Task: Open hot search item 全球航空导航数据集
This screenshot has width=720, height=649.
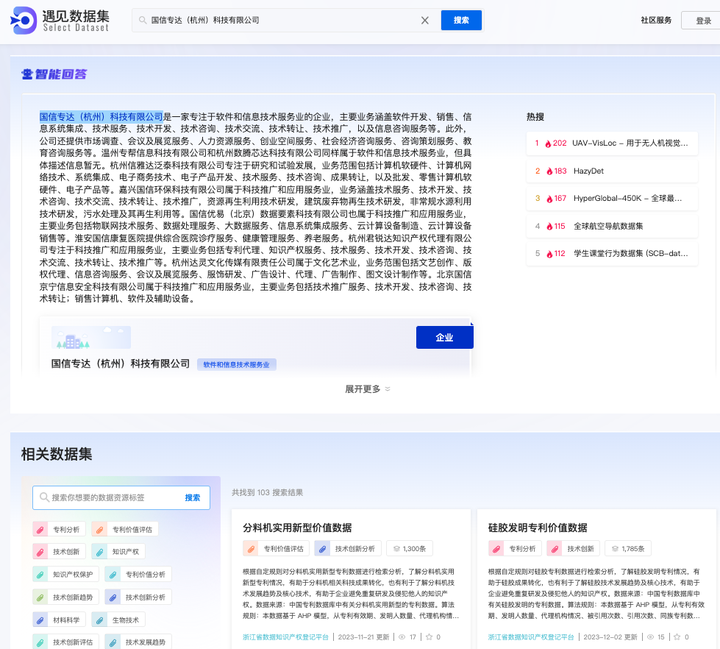Action: pyautogui.click(x=612, y=226)
